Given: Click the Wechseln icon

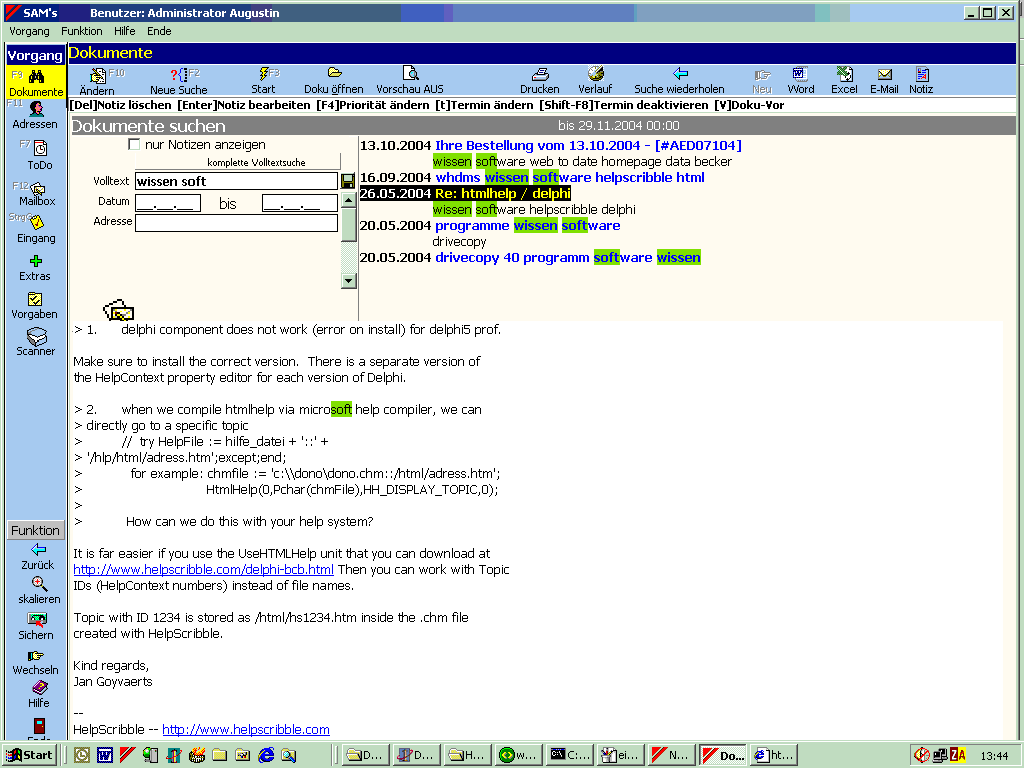Looking at the screenshot, I should point(35,661).
